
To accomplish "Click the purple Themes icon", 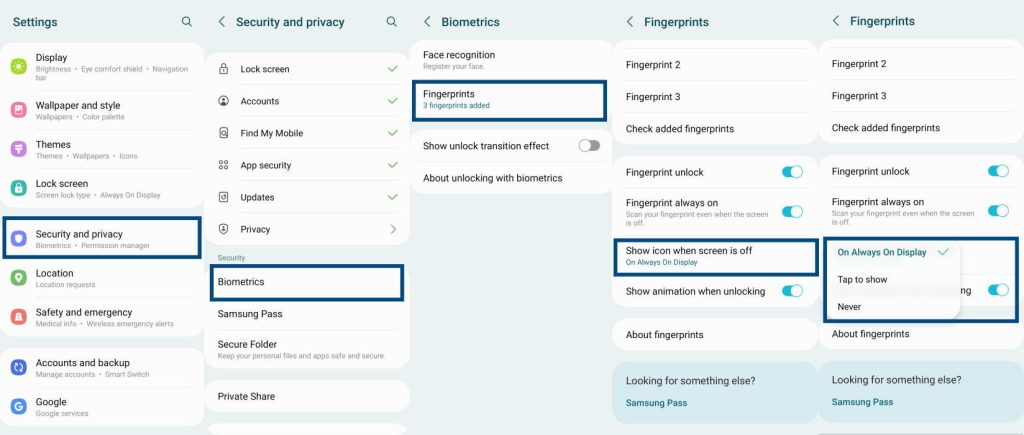I will (x=19, y=149).
